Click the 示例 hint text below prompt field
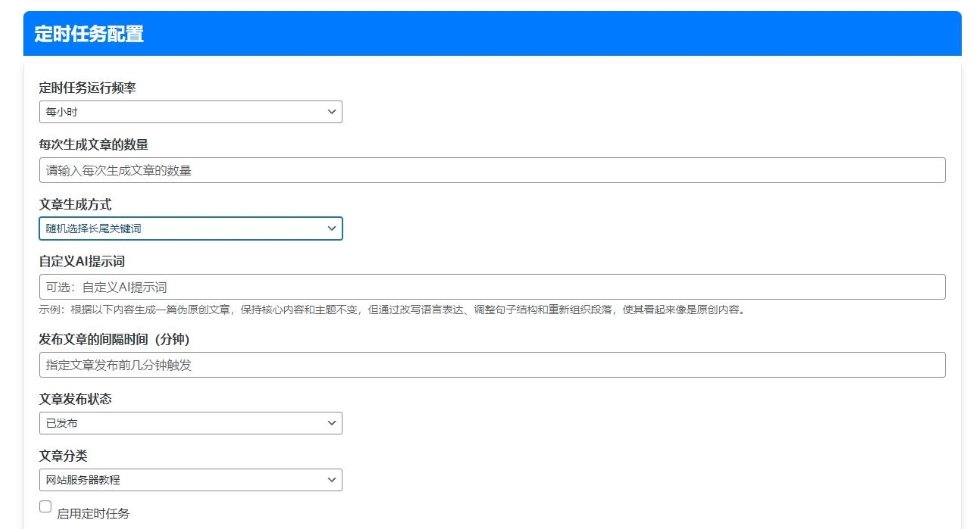The height and width of the screenshot is (529, 975). click(390, 309)
